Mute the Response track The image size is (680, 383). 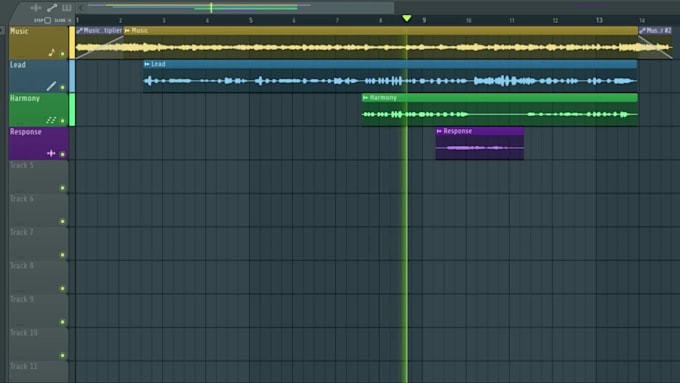coord(62,154)
